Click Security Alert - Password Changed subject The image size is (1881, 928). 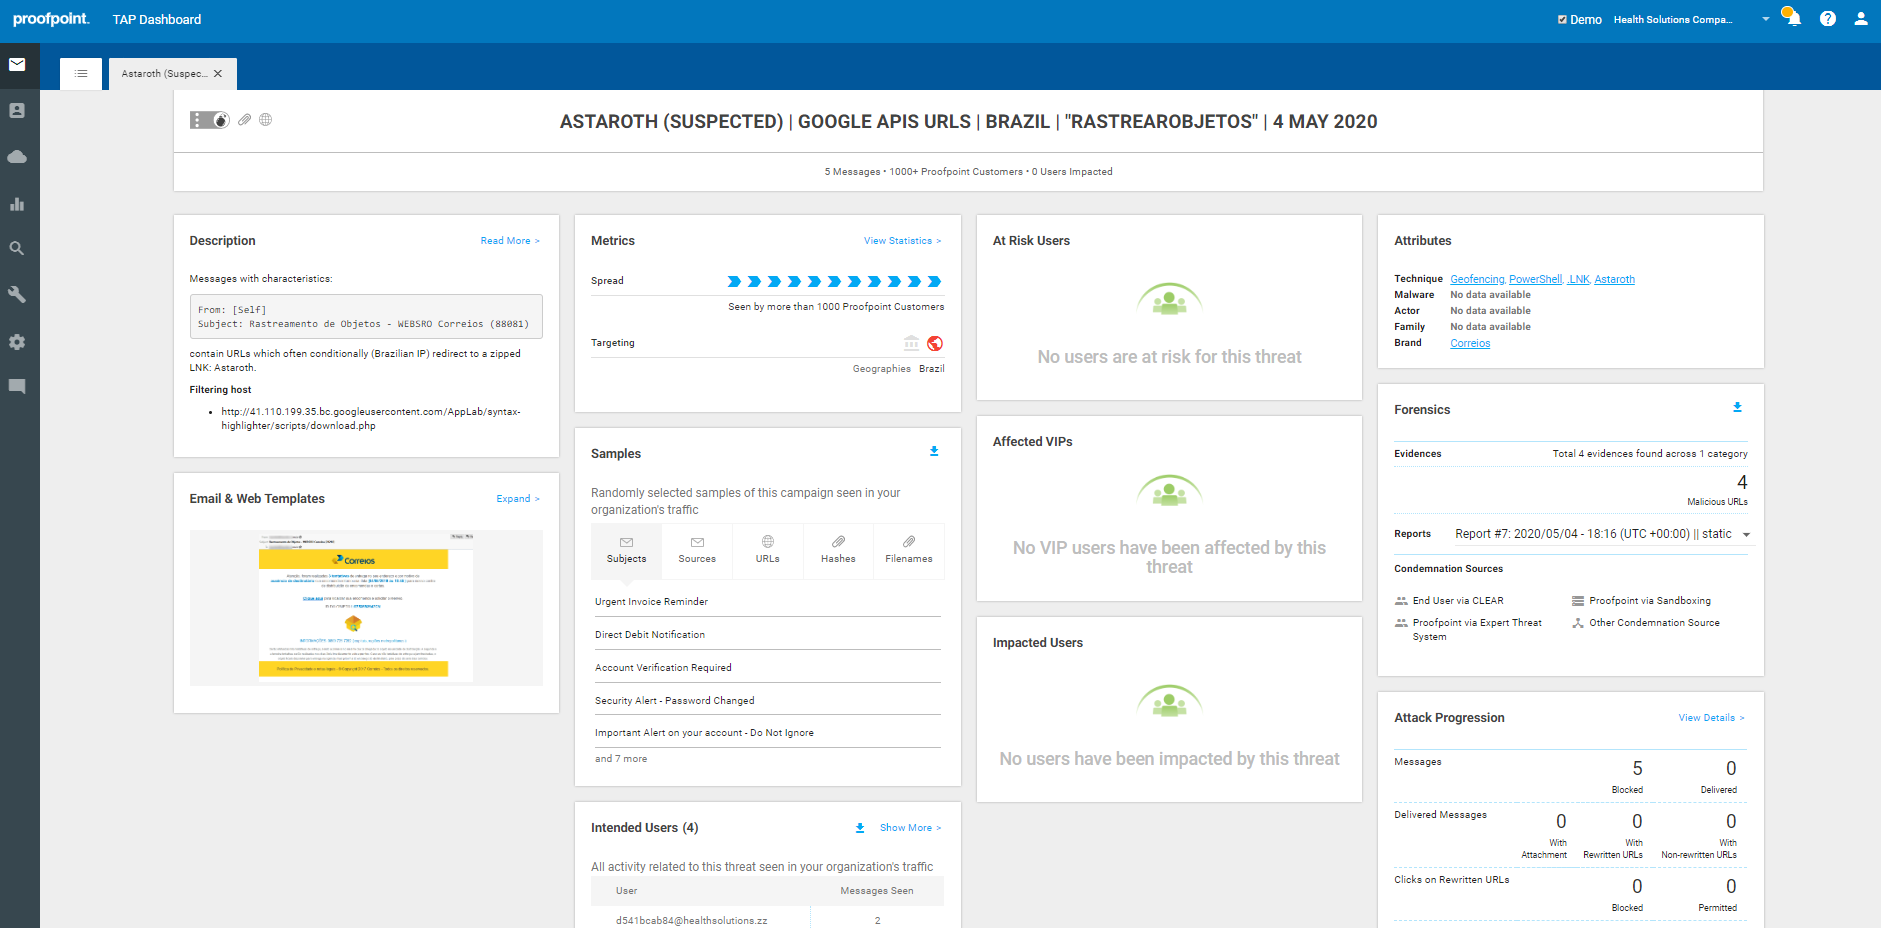tap(675, 701)
